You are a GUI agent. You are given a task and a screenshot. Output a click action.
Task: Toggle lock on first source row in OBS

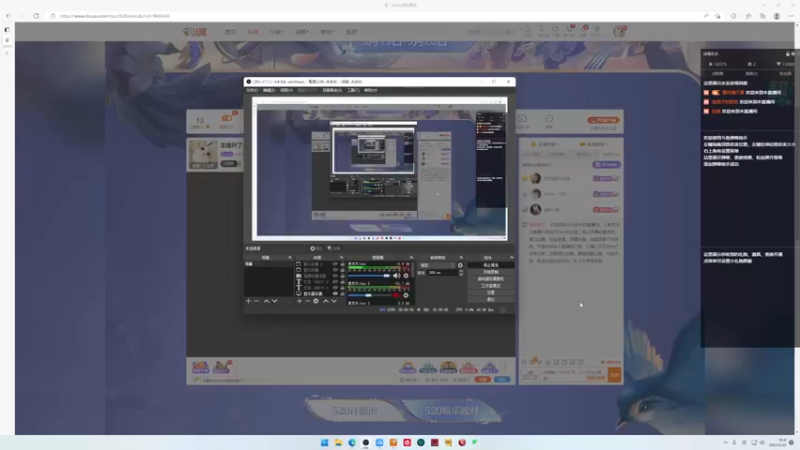[x=342, y=264]
